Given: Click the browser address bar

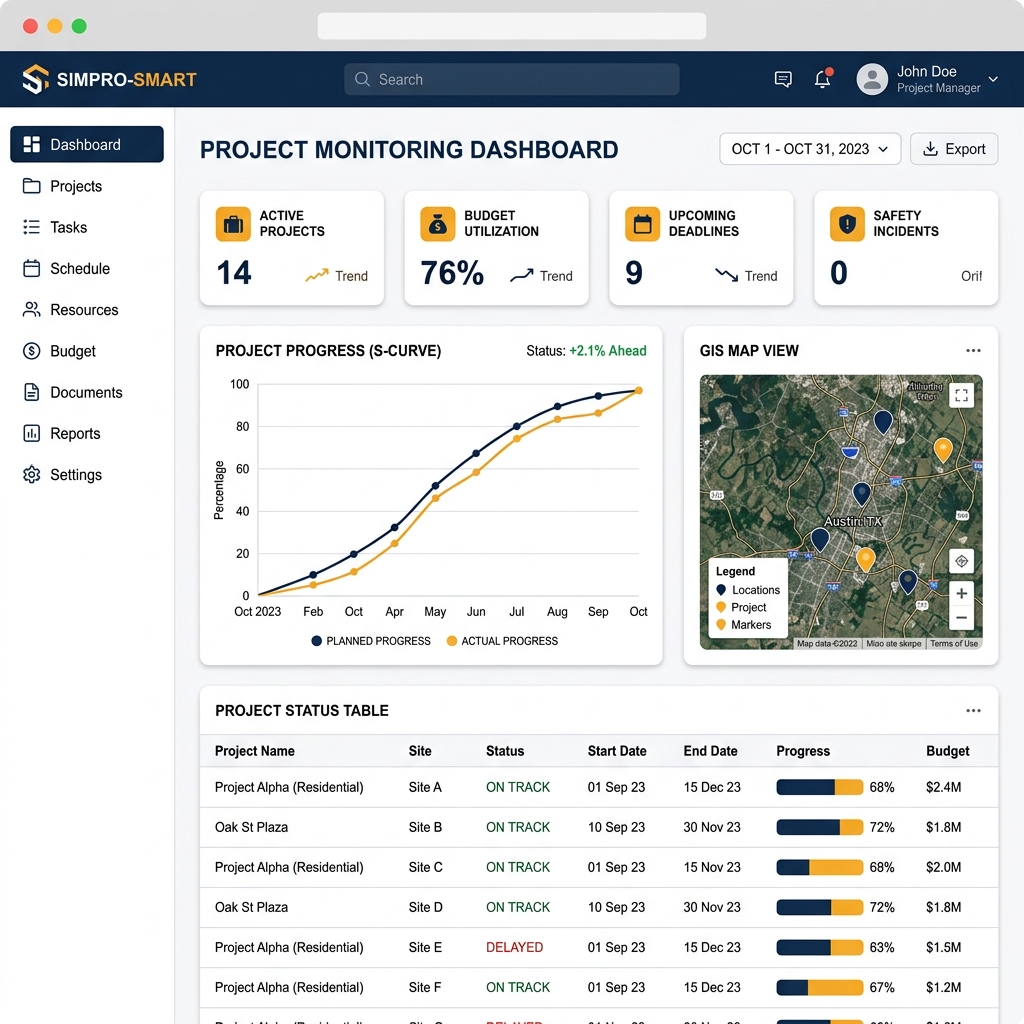Looking at the screenshot, I should coord(511,26).
